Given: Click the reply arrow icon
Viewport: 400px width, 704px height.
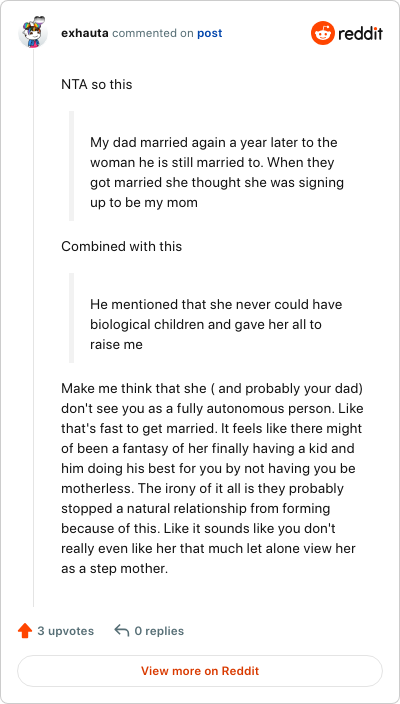Looking at the screenshot, I should pos(122,630).
